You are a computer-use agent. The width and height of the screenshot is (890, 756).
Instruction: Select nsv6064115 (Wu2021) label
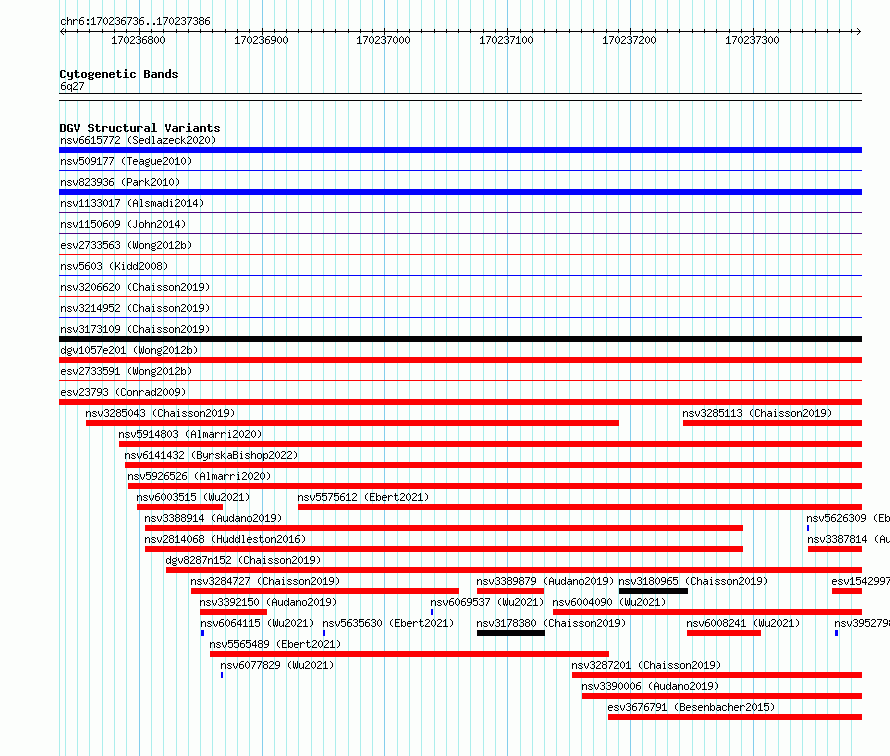tap(257, 623)
